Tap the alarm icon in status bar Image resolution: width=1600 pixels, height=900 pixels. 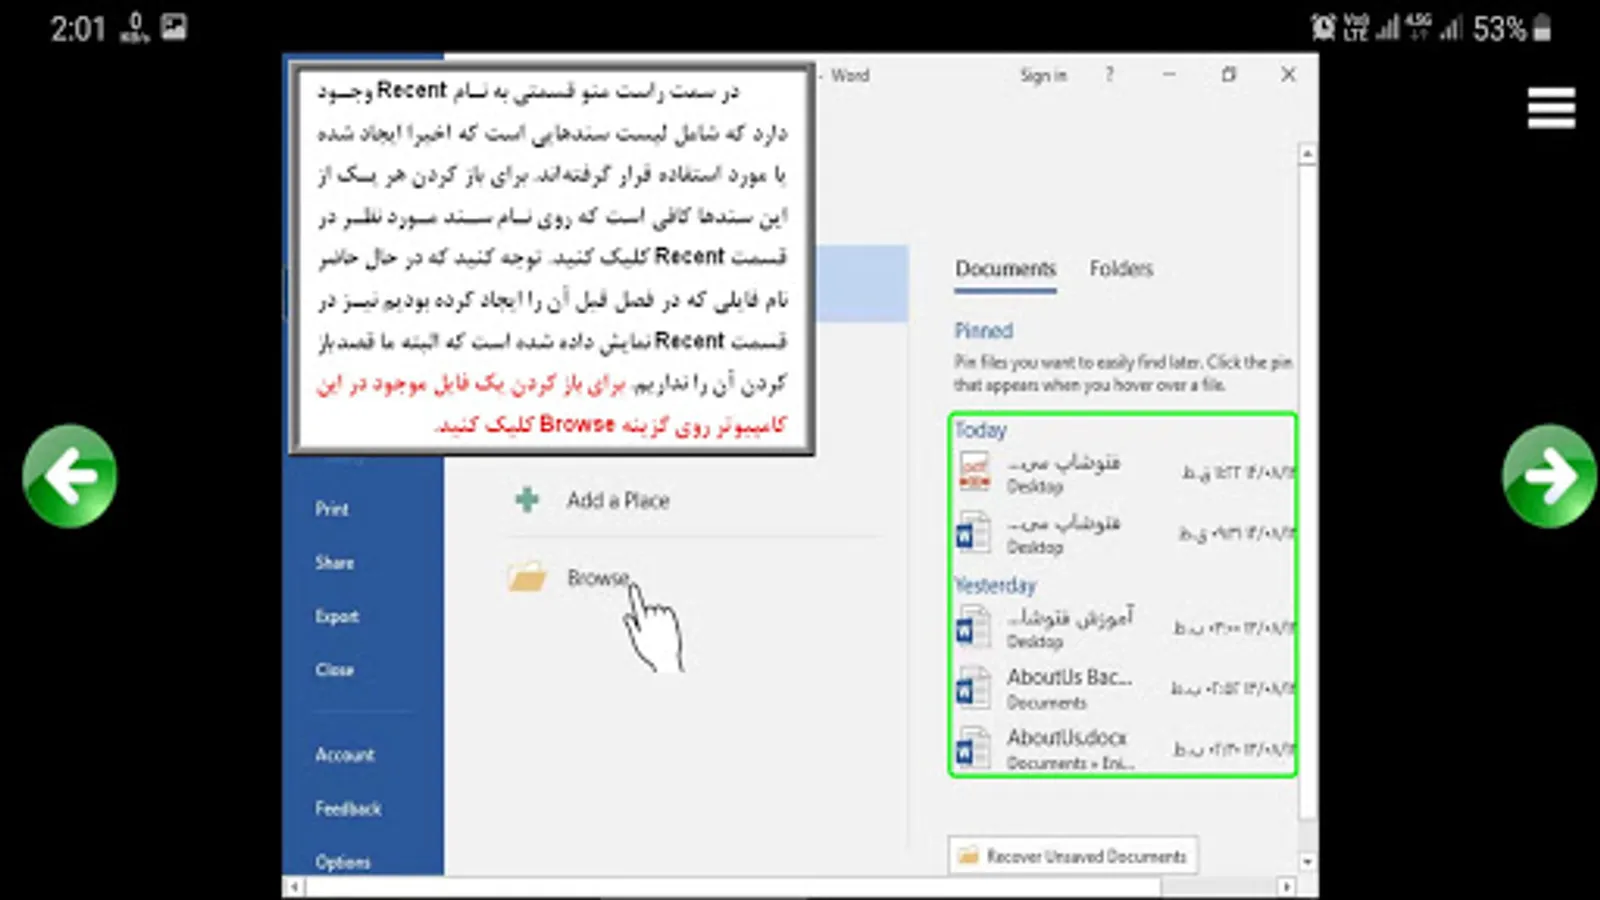[1323, 27]
